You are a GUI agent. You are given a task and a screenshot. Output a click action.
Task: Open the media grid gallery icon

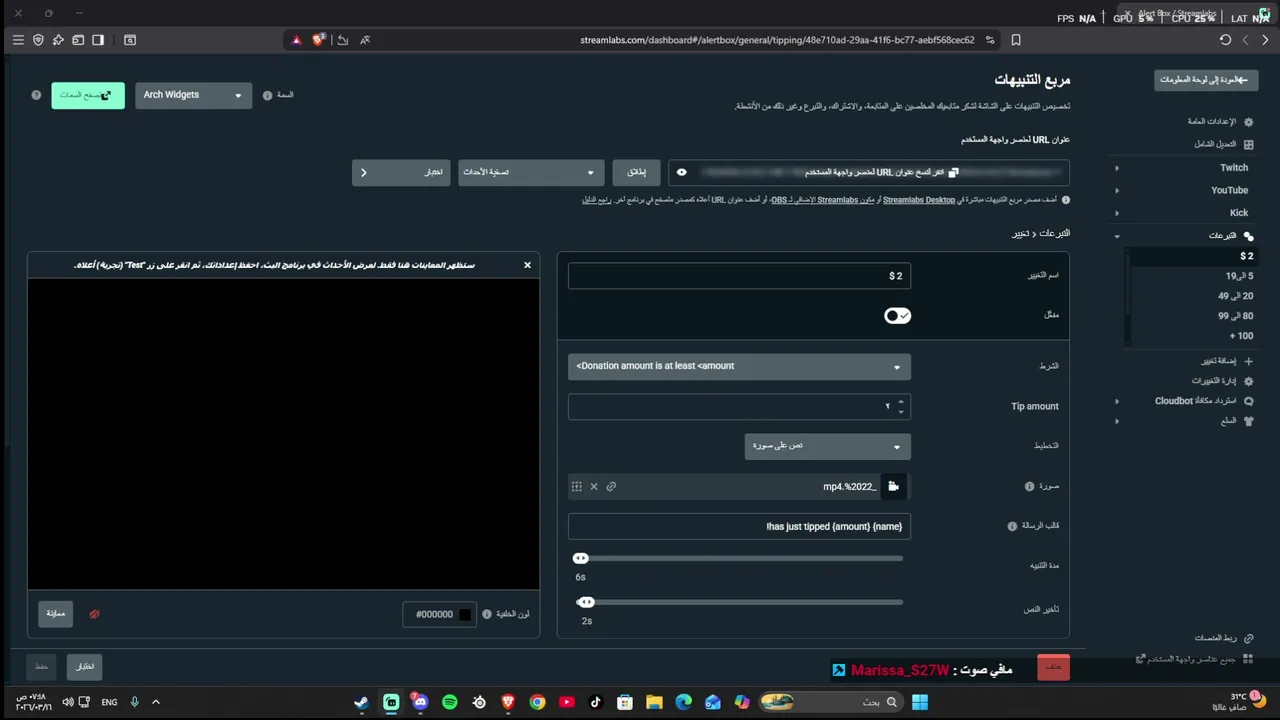pos(577,487)
